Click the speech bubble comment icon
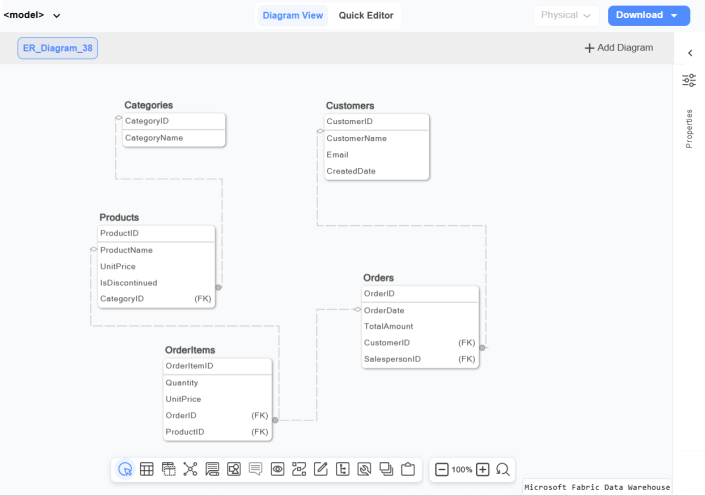The image size is (705, 496). pos(255,469)
